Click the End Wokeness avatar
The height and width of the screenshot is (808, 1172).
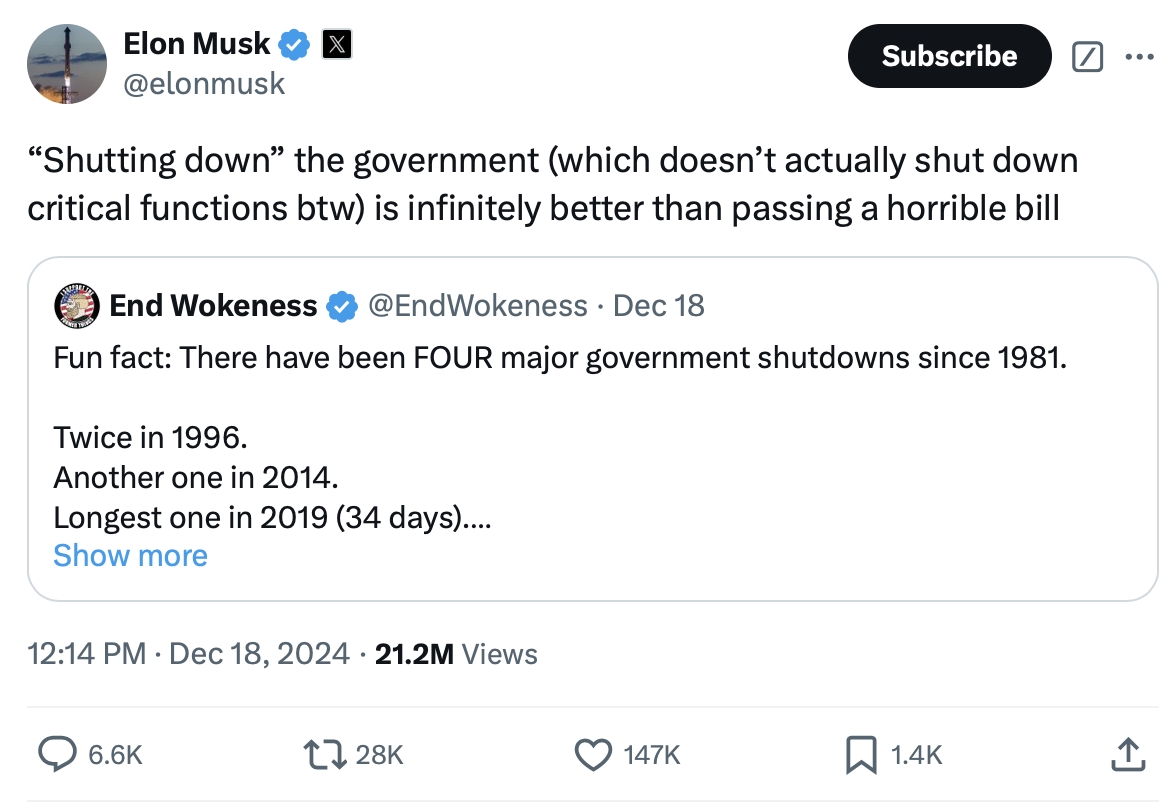(76, 305)
